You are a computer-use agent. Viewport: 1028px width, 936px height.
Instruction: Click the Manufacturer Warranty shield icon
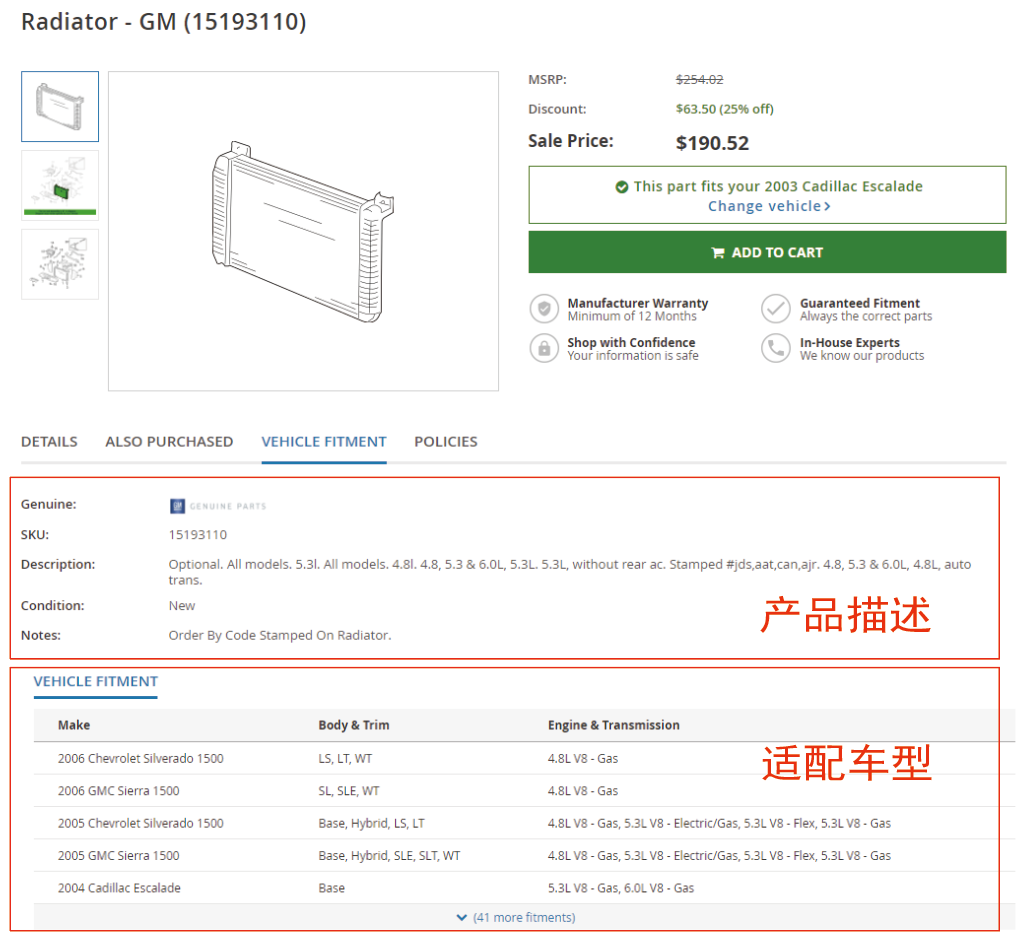tap(544, 309)
